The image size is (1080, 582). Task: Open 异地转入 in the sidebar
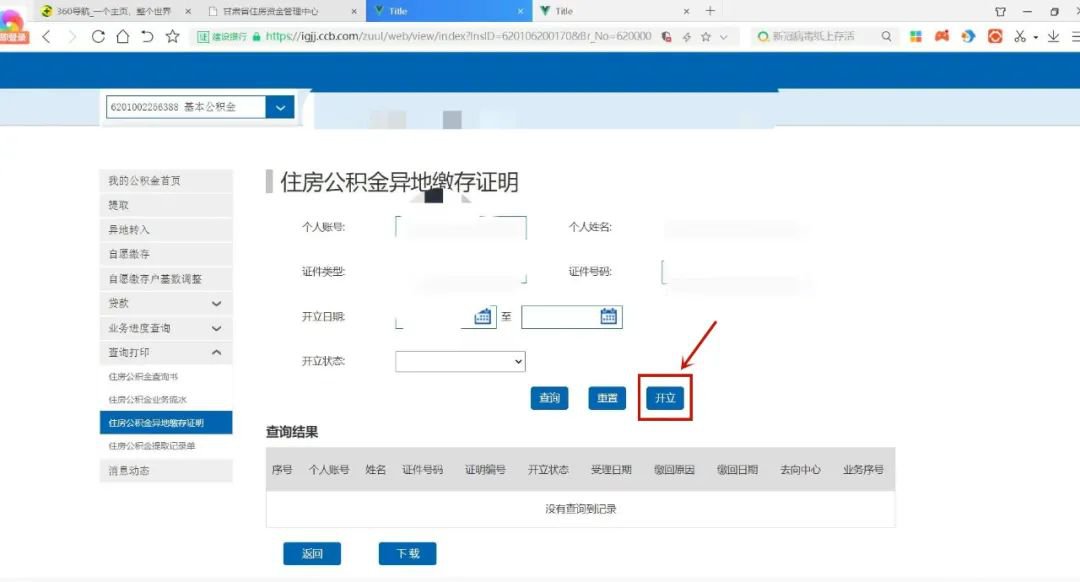tap(166, 229)
